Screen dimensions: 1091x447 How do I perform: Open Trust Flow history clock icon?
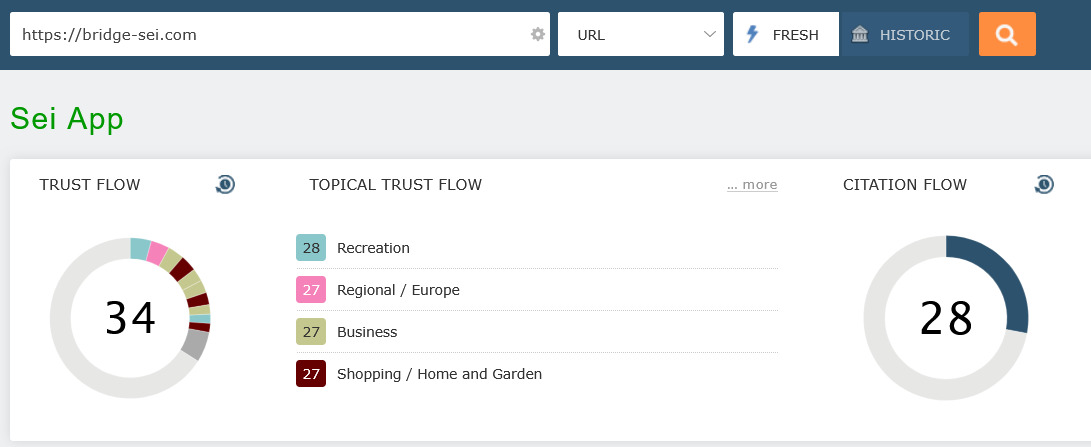coord(225,184)
